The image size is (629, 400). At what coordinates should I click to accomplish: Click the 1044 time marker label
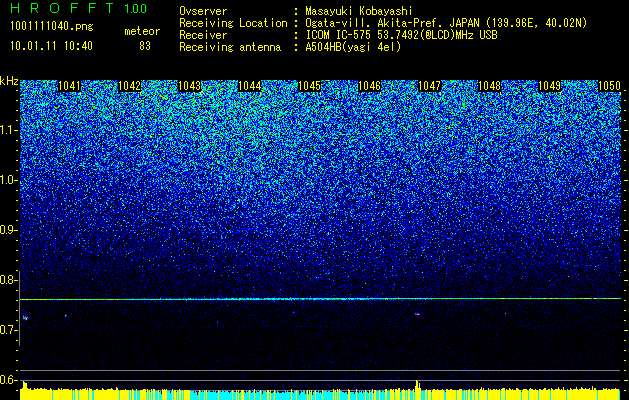click(x=250, y=86)
